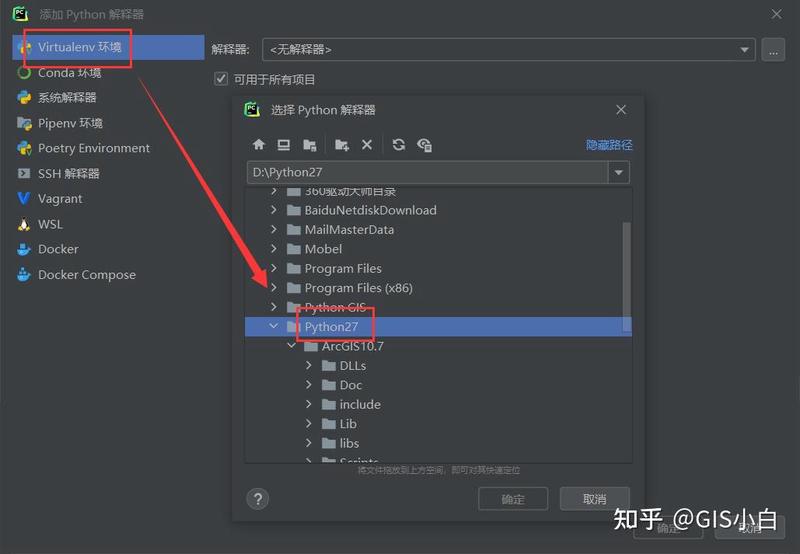Screen dimensions: 800x554
Task: Create new folder via toolbar icon
Action: pos(341,145)
